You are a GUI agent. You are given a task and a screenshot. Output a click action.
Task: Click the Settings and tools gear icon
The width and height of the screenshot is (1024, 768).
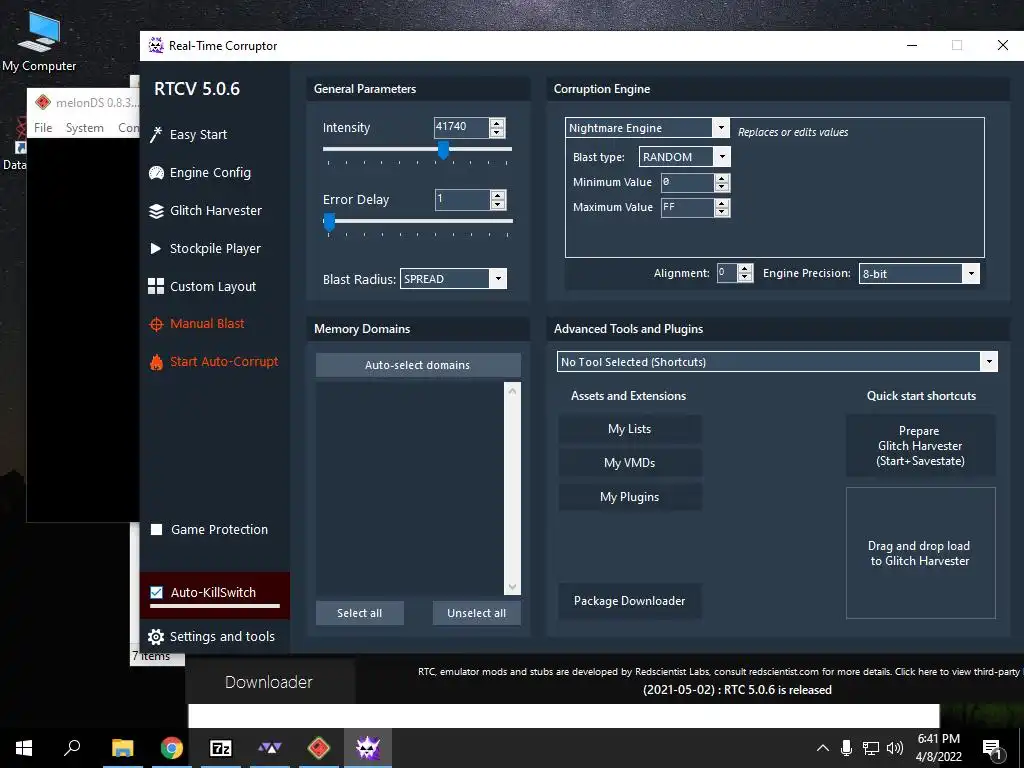point(155,637)
